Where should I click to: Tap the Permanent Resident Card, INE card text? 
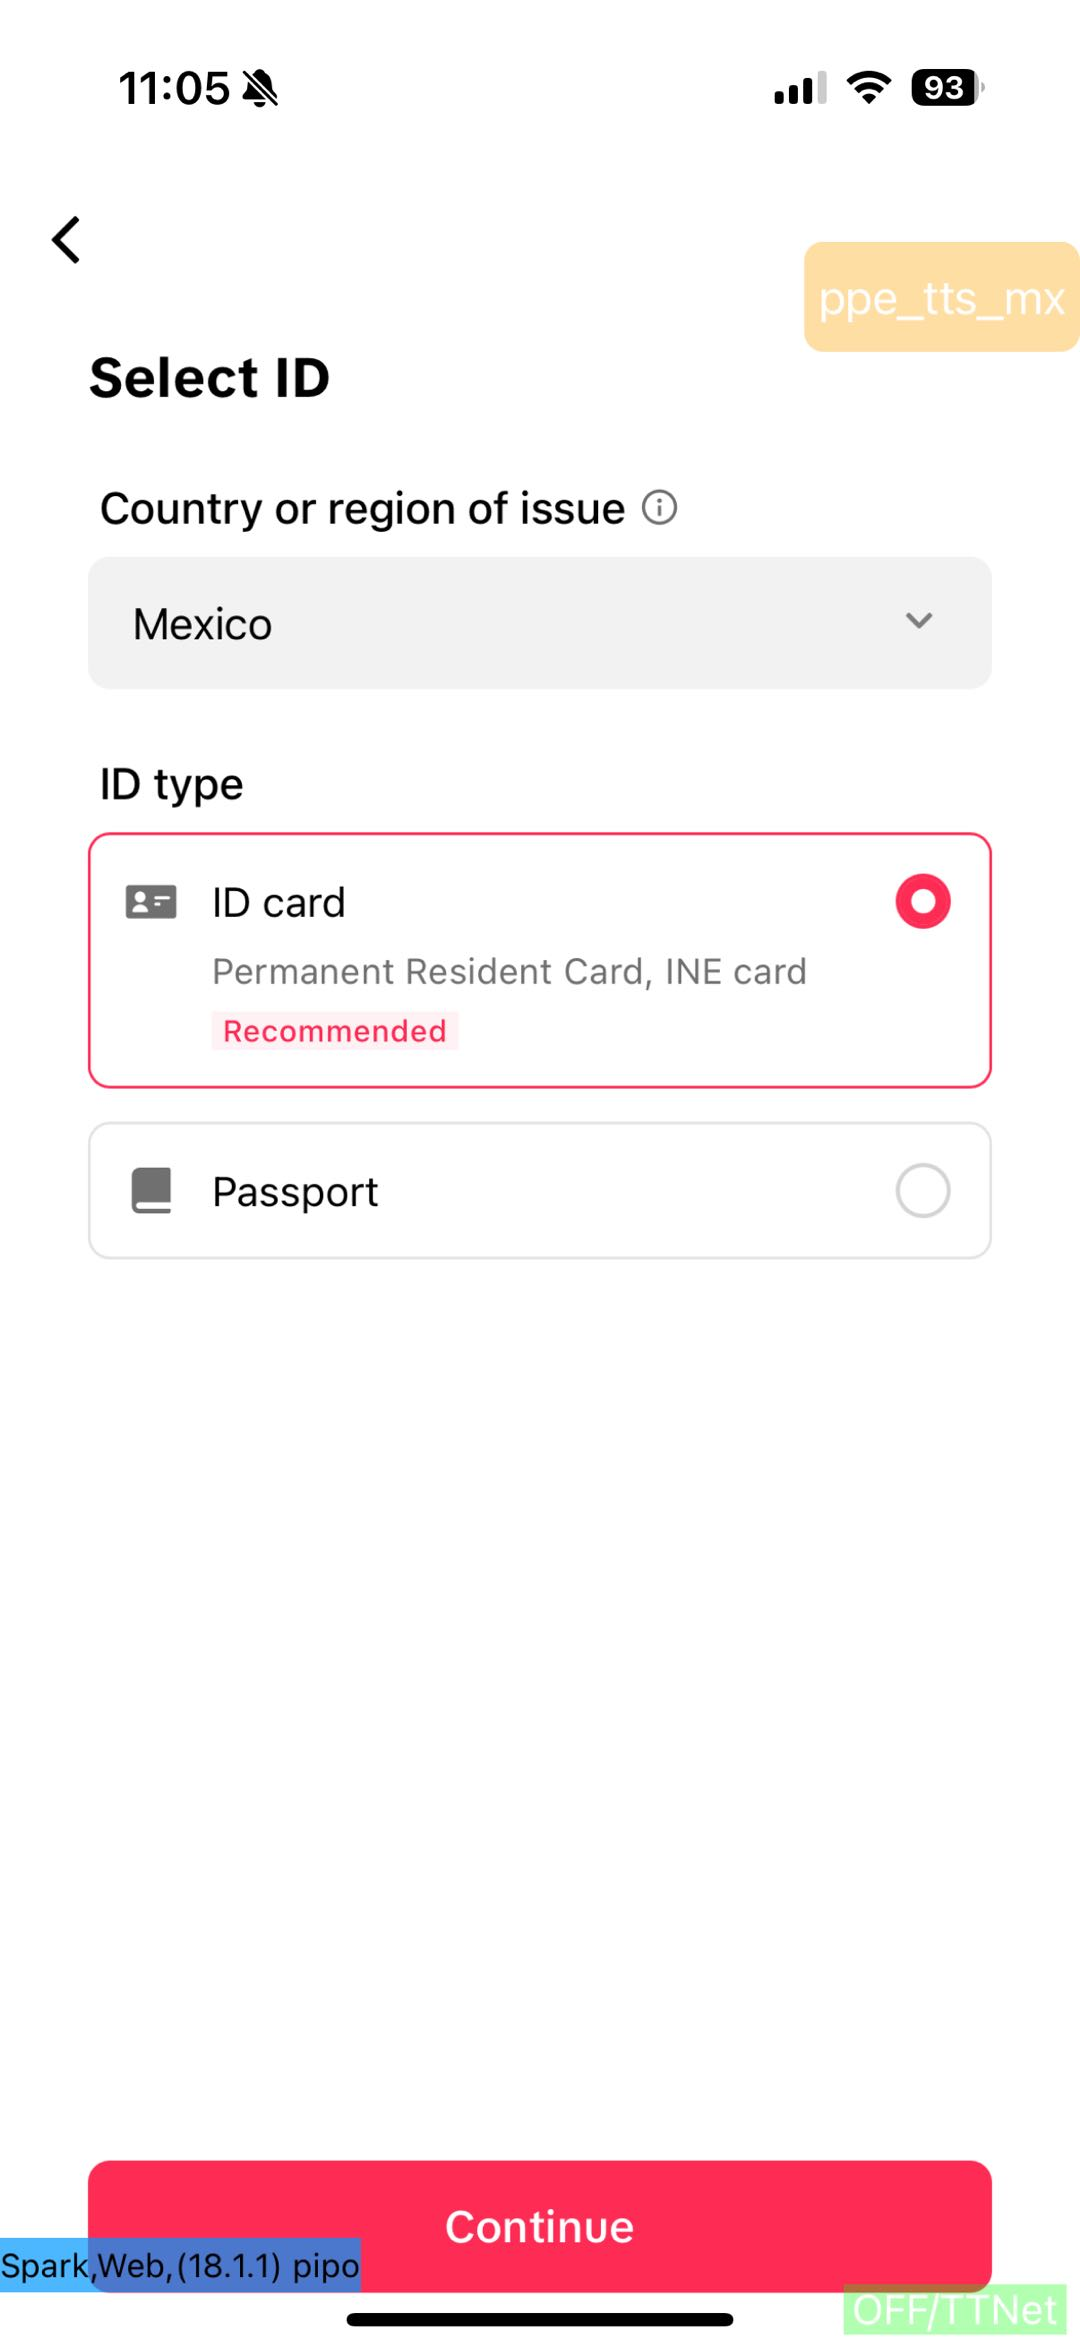click(509, 972)
